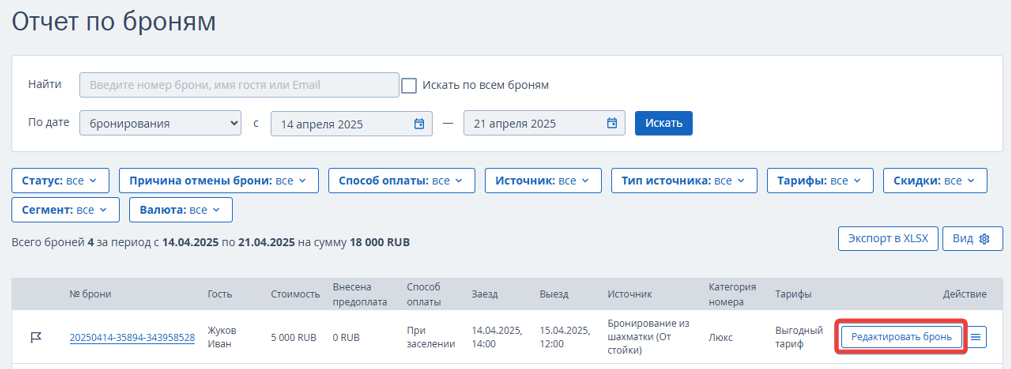The height and width of the screenshot is (369, 1011).
Task: Expand the Сегмент filter dropdown
Action: point(66,210)
